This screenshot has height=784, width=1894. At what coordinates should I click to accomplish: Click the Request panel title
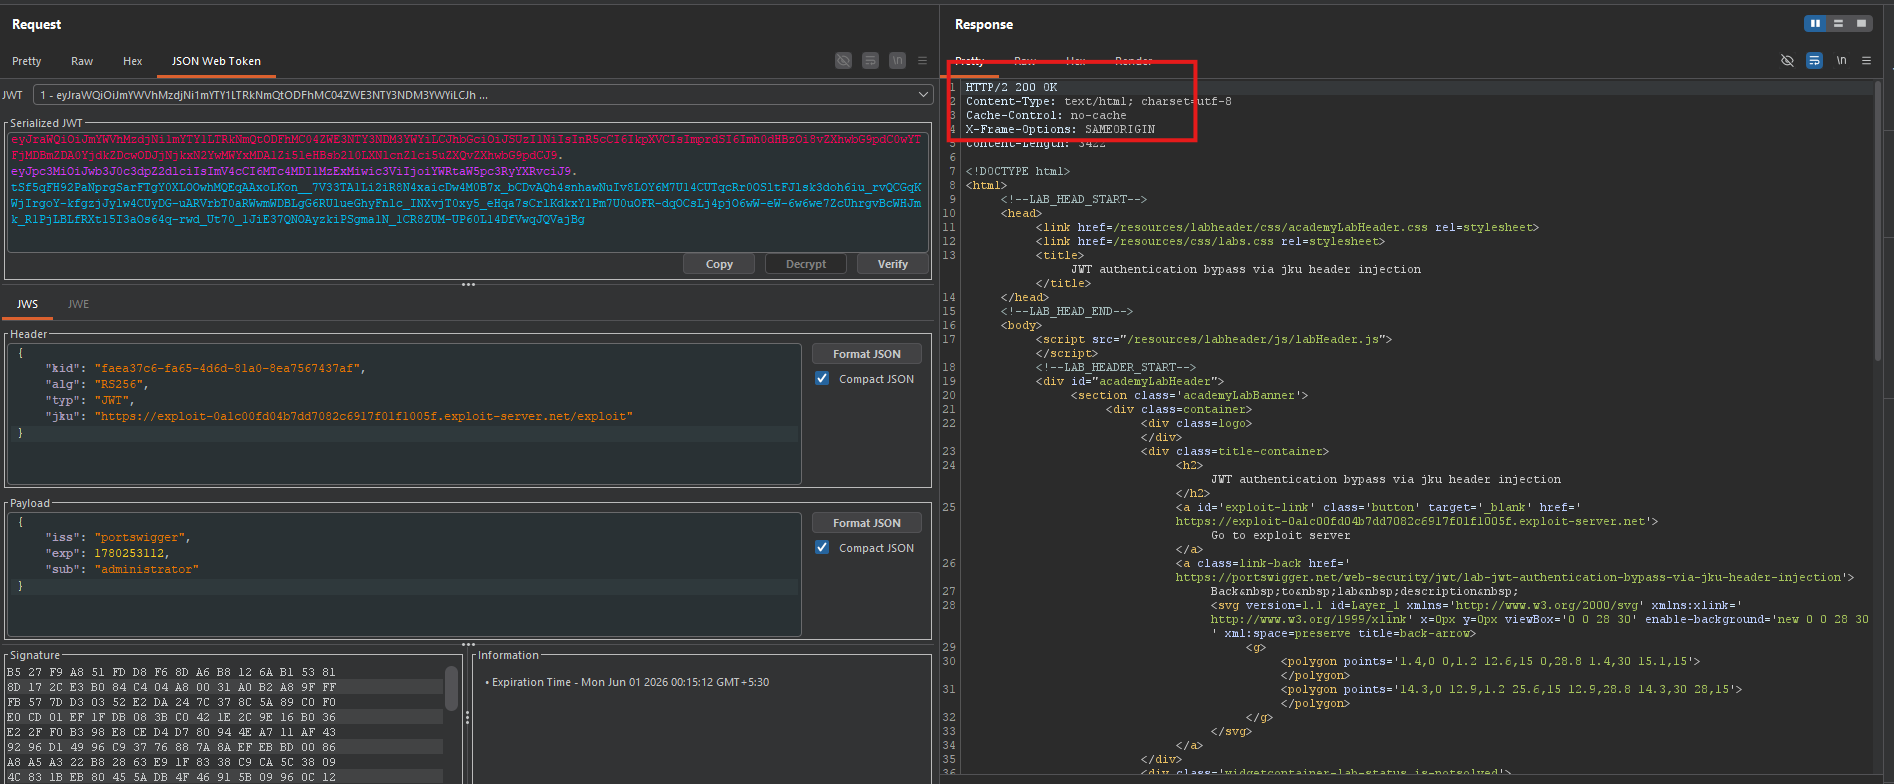(x=36, y=24)
